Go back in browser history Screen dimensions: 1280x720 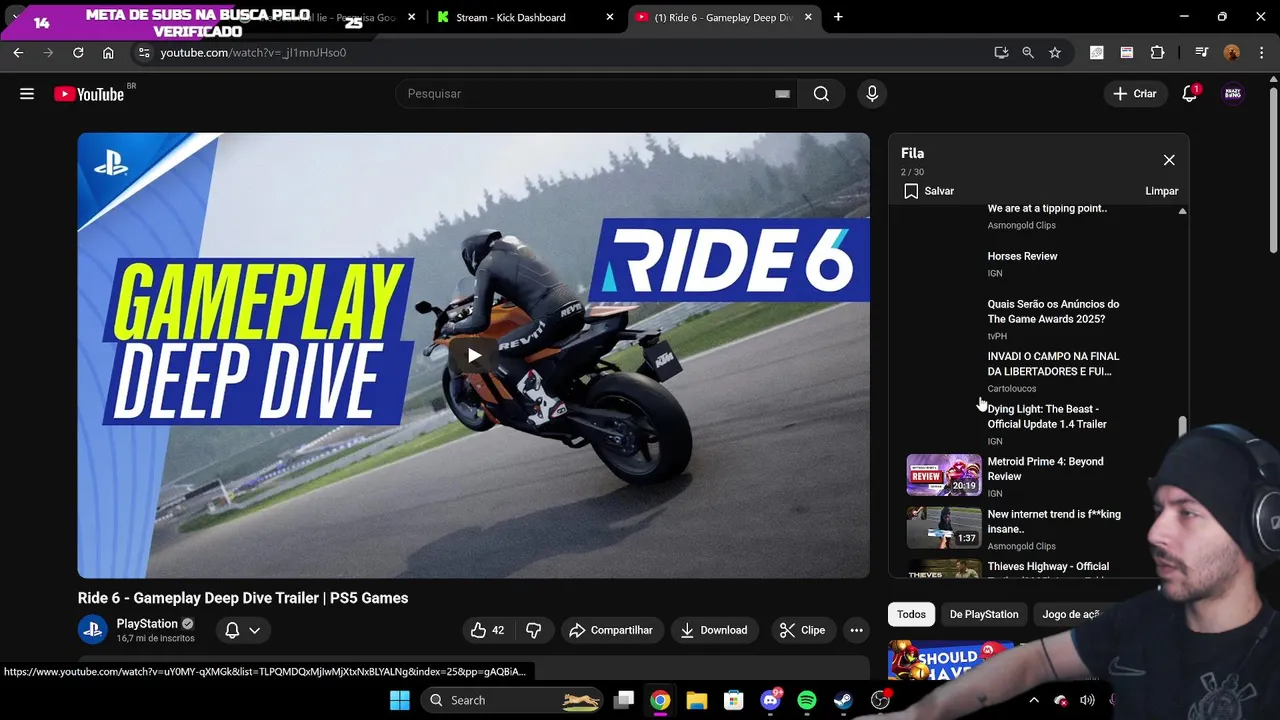(x=18, y=53)
